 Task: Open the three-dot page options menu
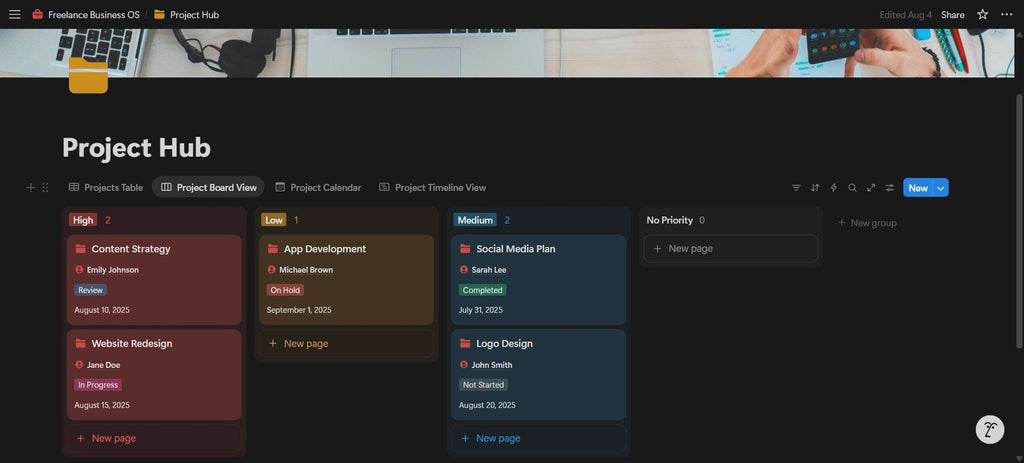click(x=1006, y=14)
